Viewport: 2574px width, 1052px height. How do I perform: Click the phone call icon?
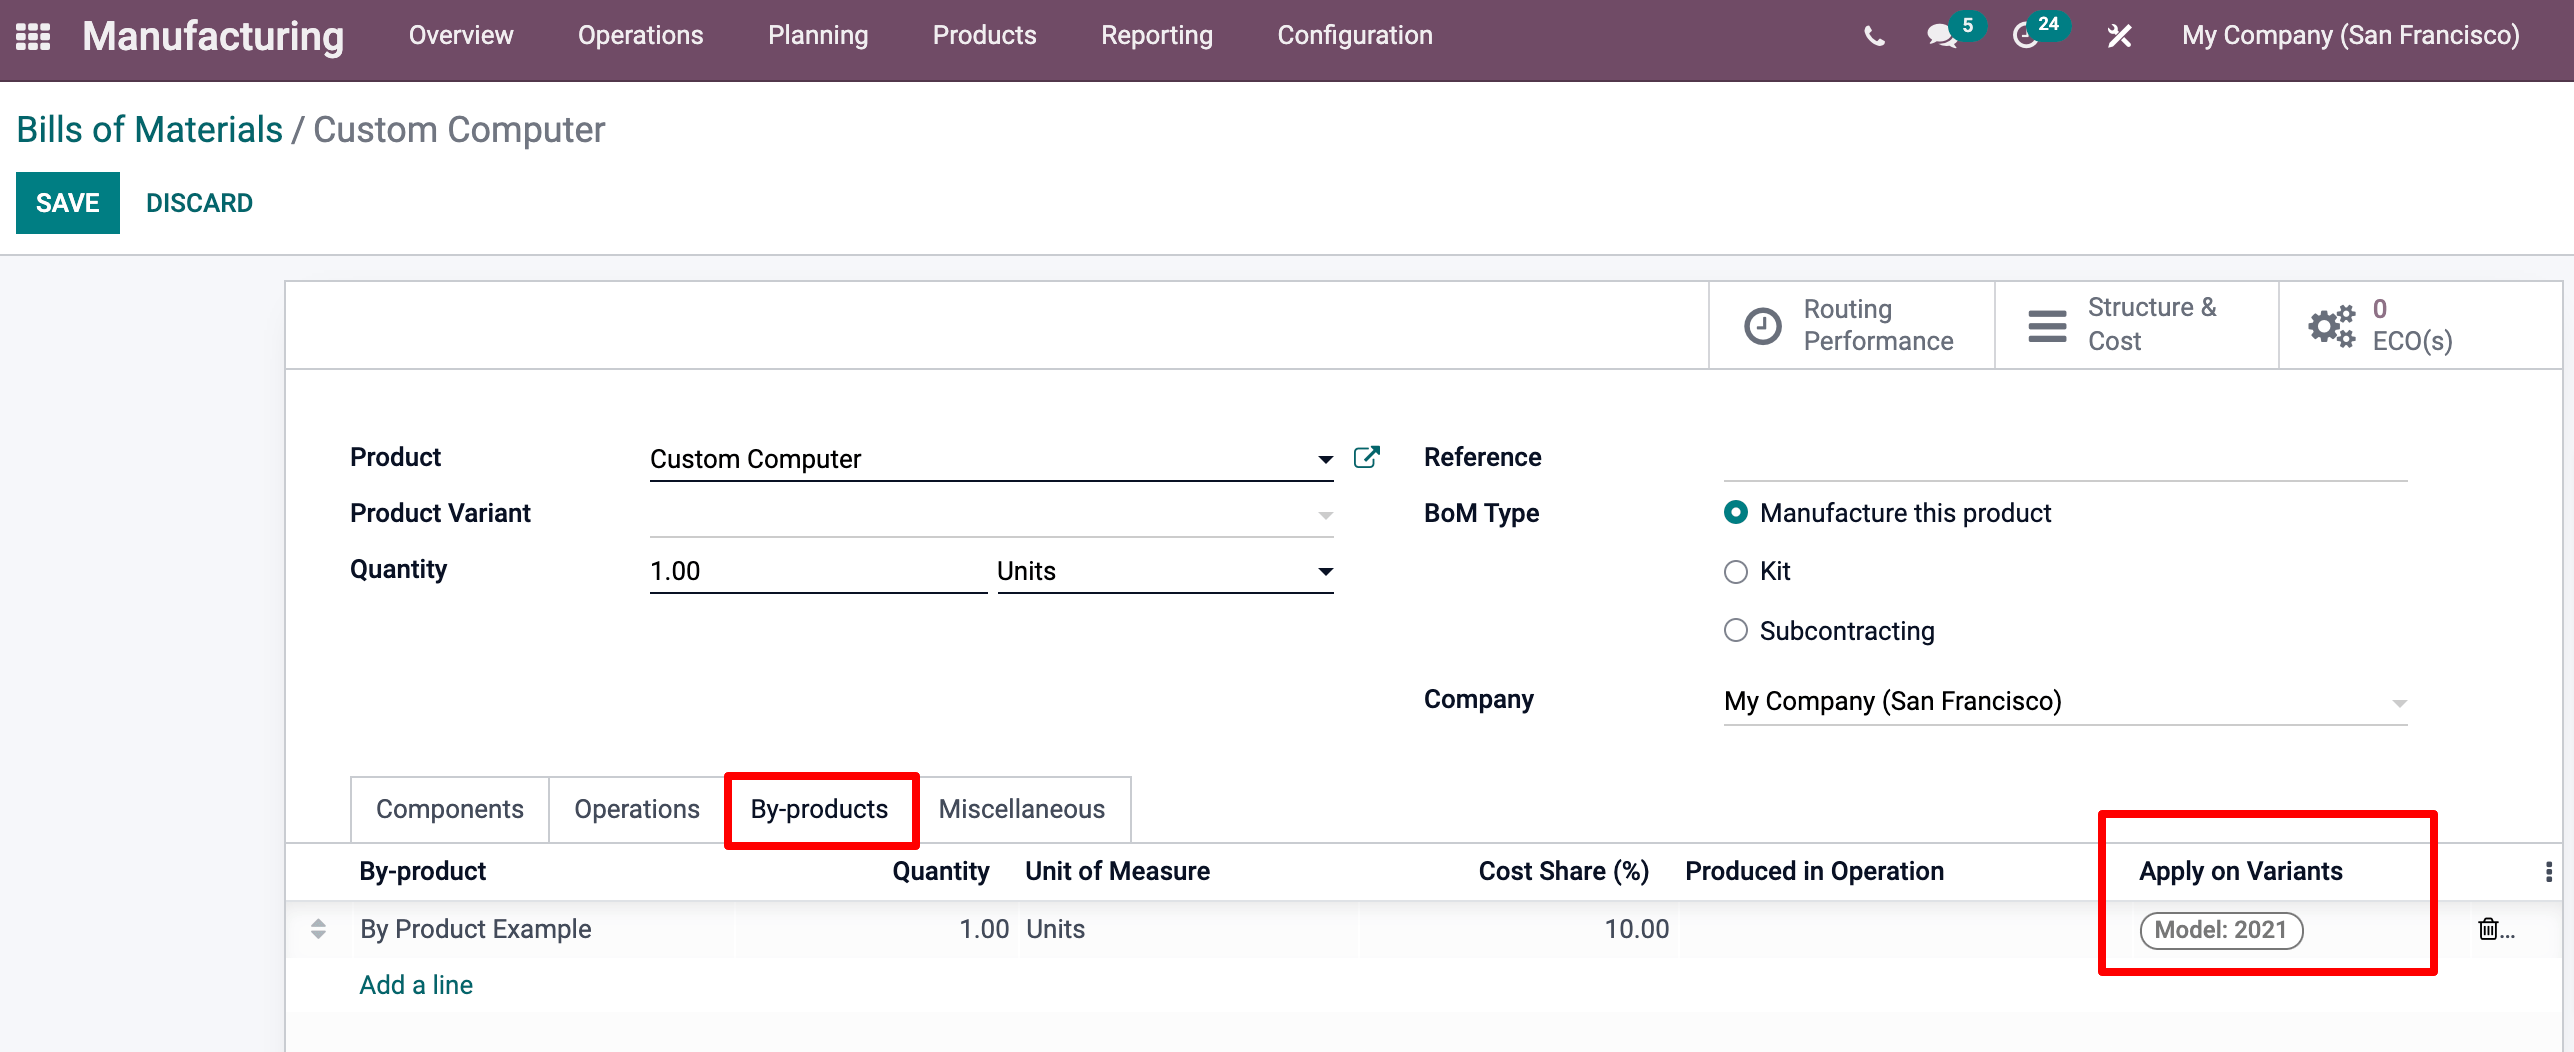(x=1874, y=37)
